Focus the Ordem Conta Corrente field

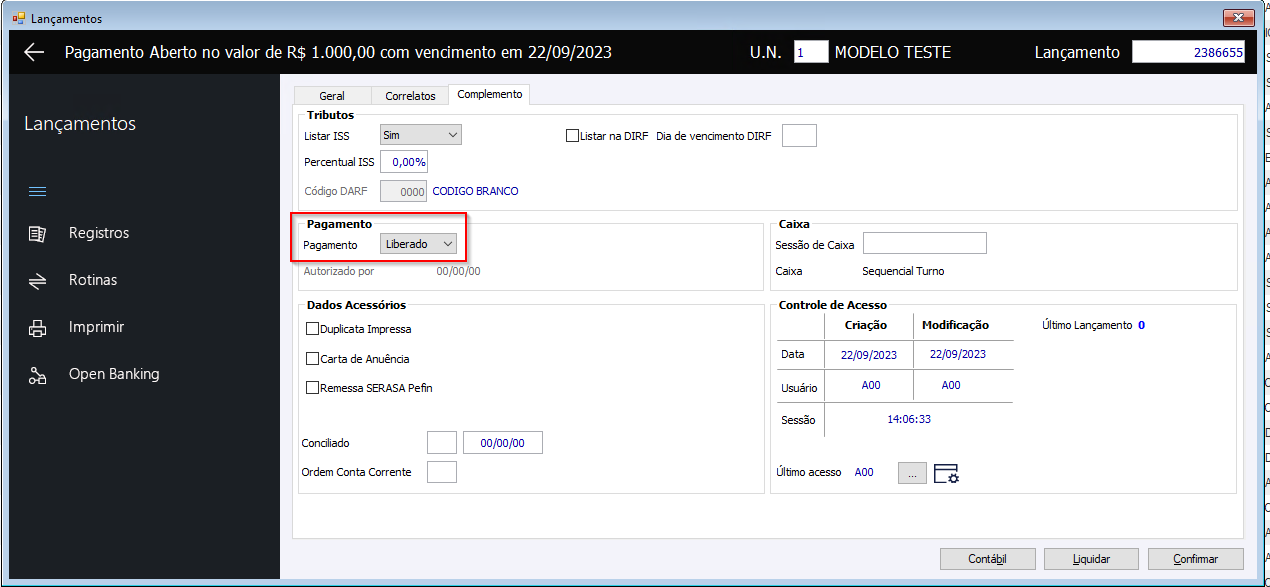442,472
